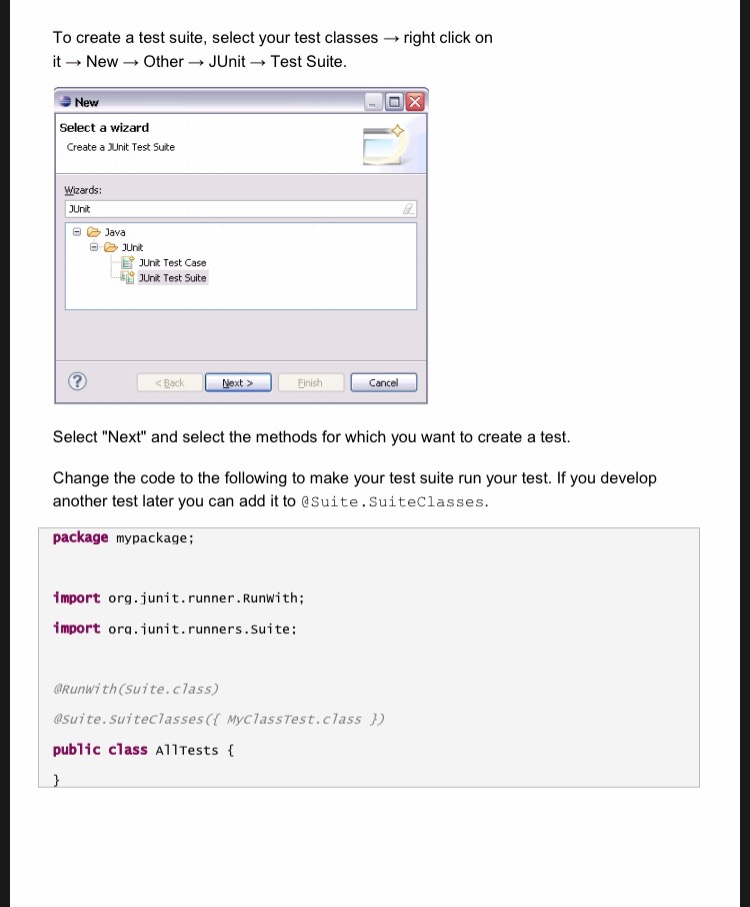
Task: Select JUnit Test Suite wizard entry
Action: [x=172, y=278]
